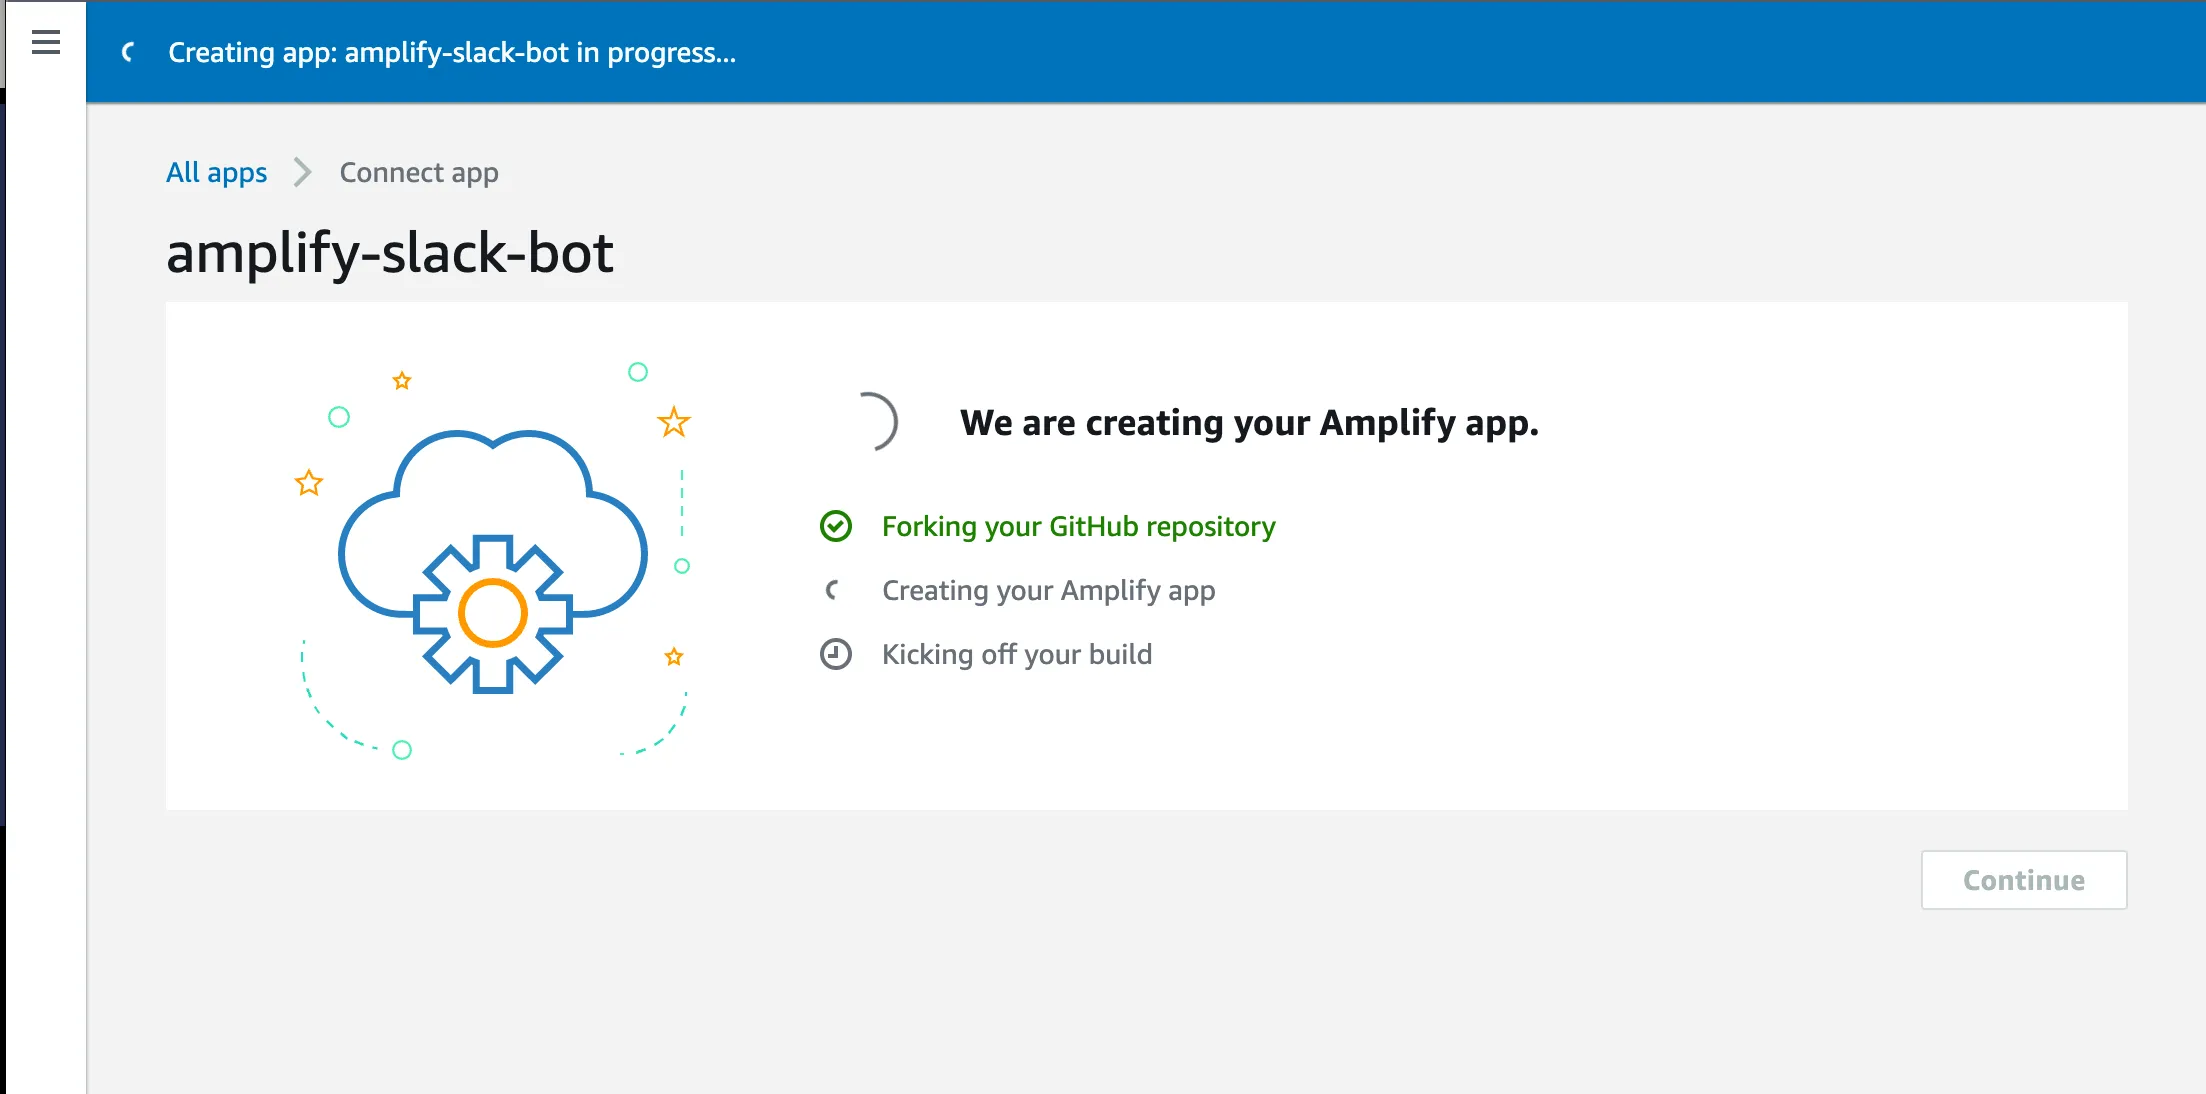
Task: Open the All apps page
Action: point(216,172)
